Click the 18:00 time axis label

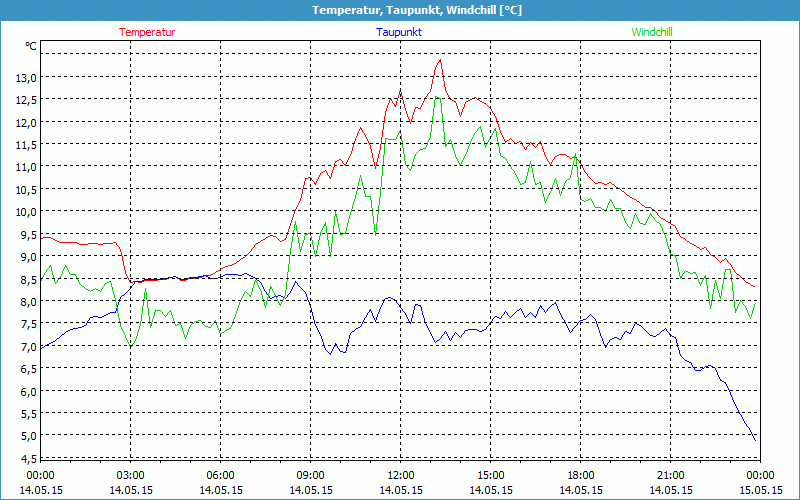pyautogui.click(x=581, y=475)
